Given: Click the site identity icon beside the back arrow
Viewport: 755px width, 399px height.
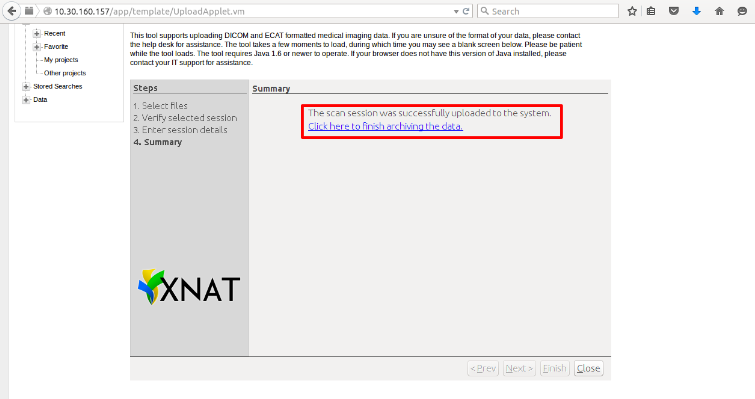Looking at the screenshot, I should pos(29,11).
